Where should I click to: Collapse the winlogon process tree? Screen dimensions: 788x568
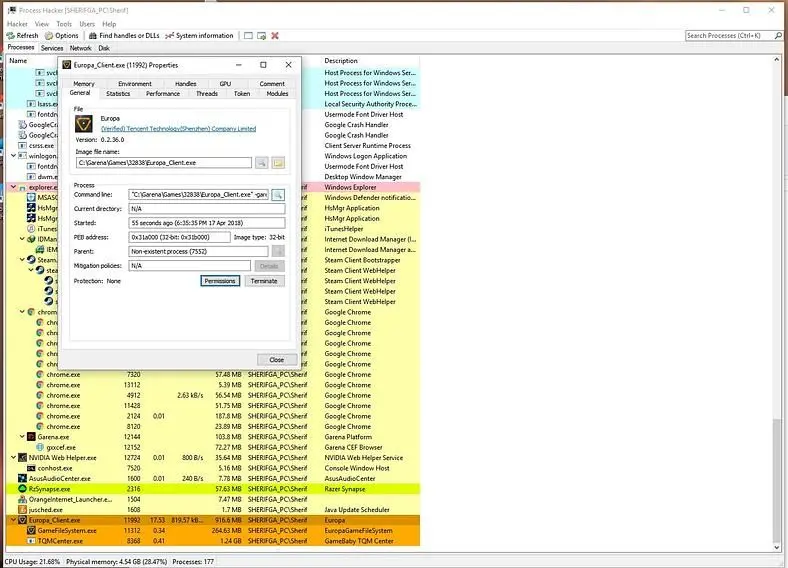pyautogui.click(x=14, y=156)
